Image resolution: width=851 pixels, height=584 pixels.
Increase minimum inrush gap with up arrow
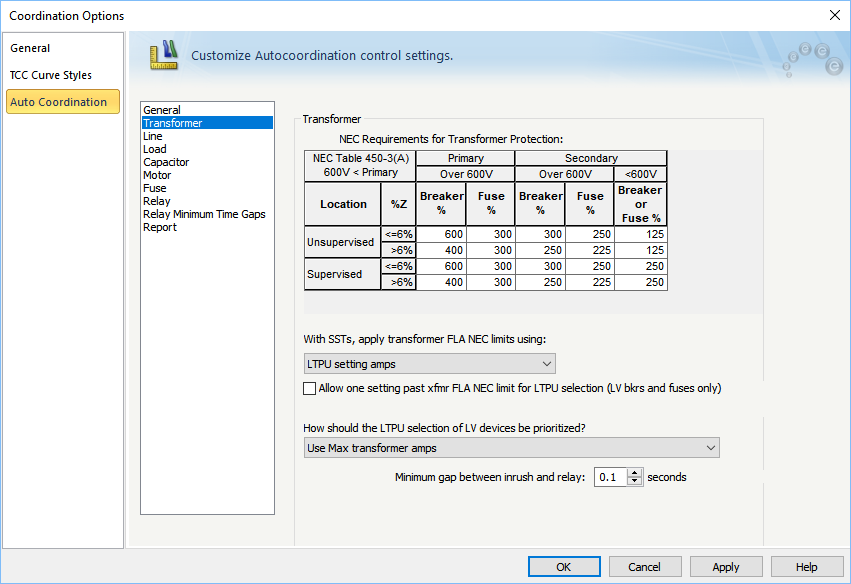click(634, 473)
